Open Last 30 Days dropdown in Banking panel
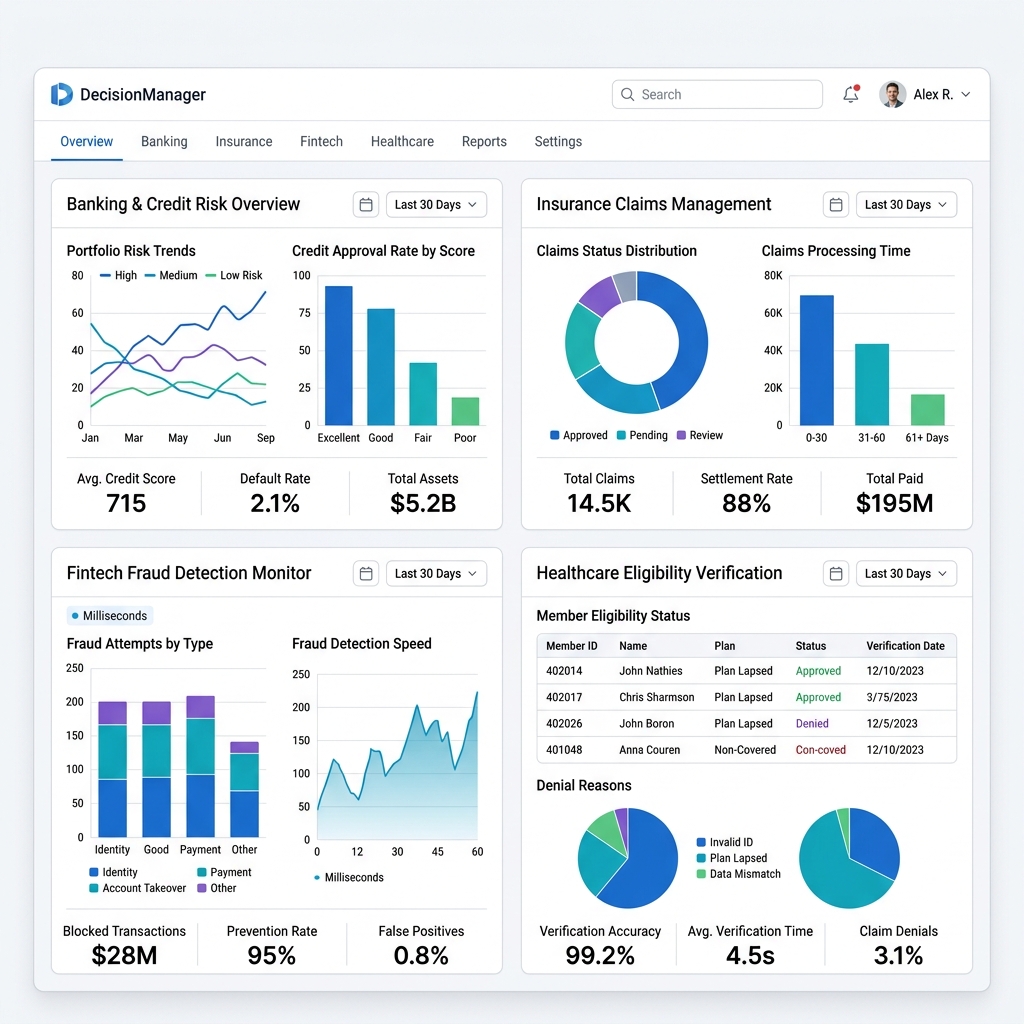 (x=436, y=204)
